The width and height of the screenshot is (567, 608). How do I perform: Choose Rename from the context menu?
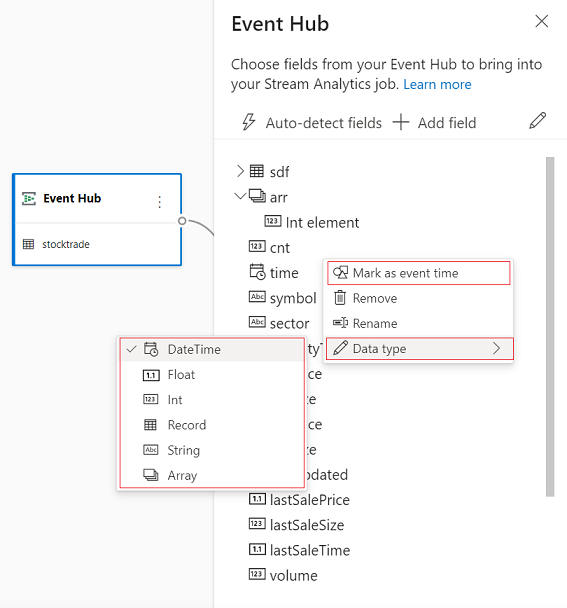click(x=419, y=323)
